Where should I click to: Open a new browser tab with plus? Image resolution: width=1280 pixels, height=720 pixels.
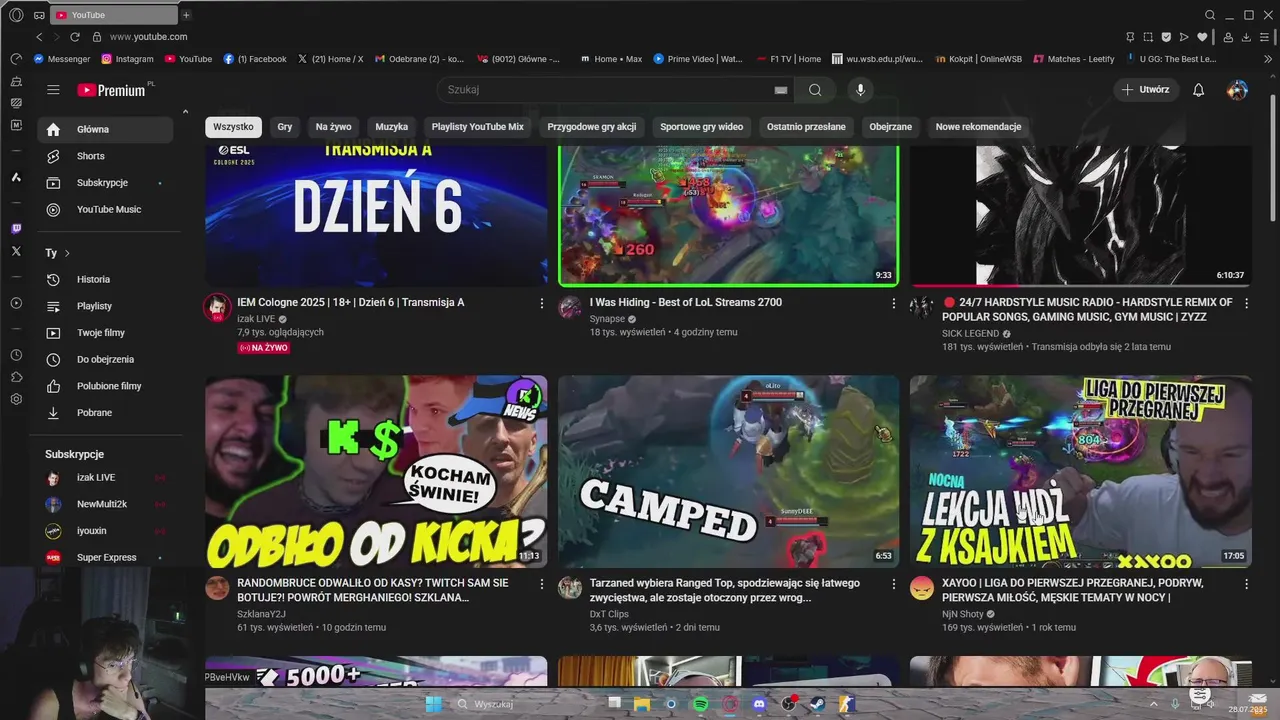pyautogui.click(x=186, y=15)
